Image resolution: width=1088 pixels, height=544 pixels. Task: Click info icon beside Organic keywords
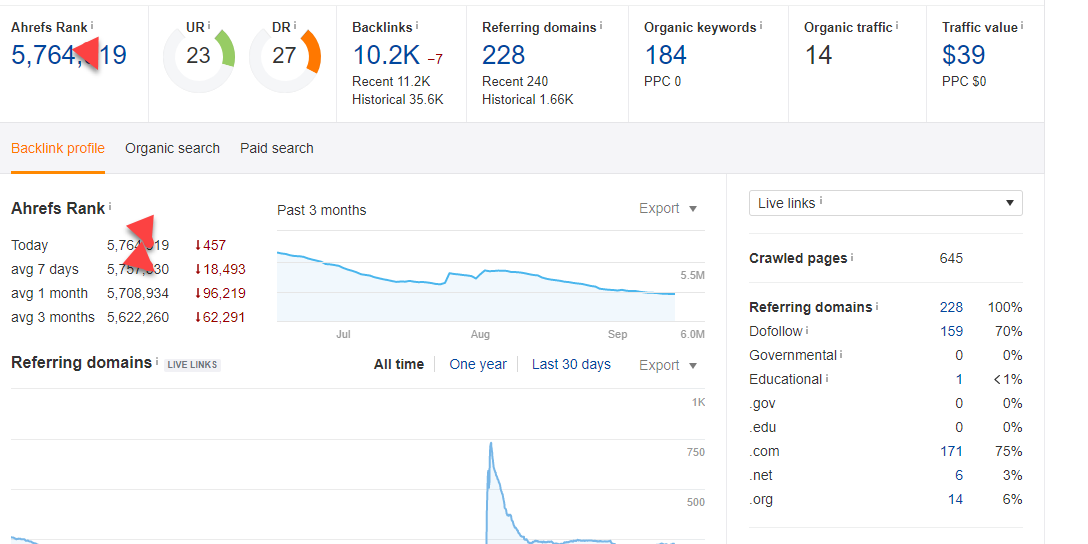click(760, 26)
